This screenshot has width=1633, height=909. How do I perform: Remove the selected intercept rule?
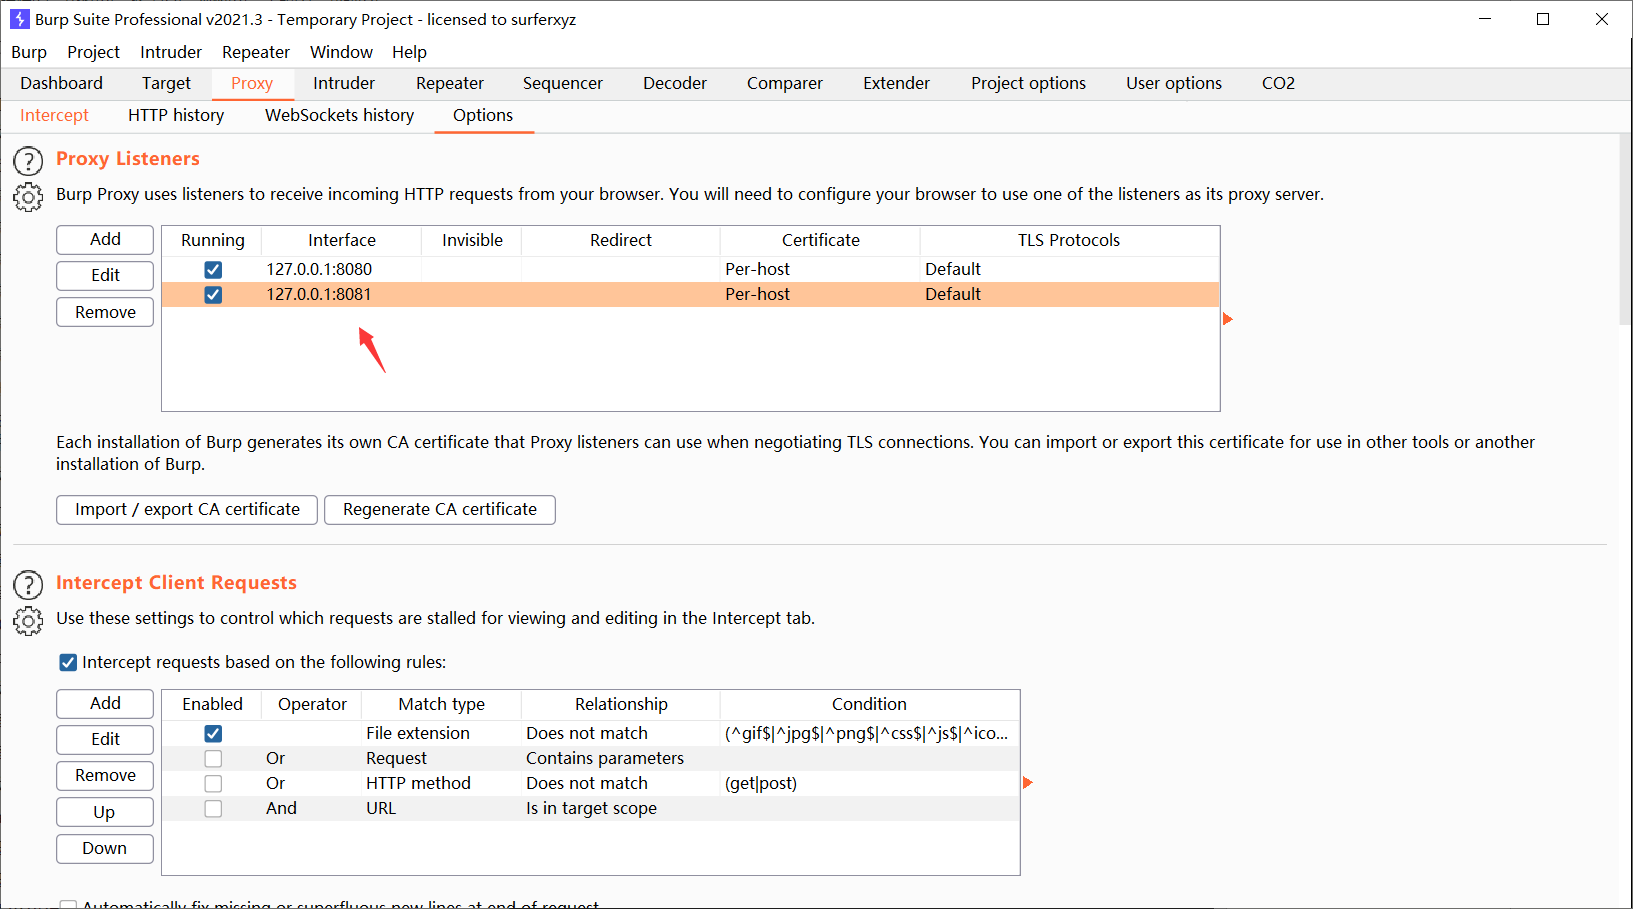tap(105, 775)
